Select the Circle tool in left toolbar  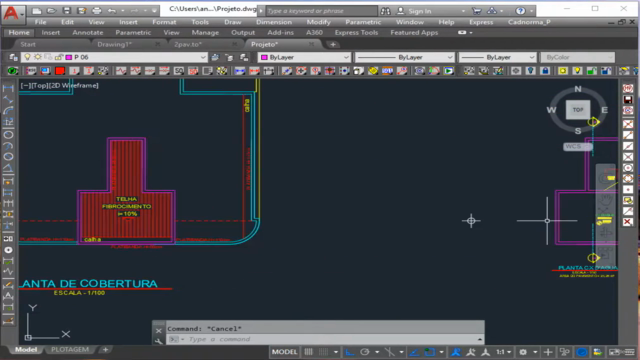click(x=8, y=135)
